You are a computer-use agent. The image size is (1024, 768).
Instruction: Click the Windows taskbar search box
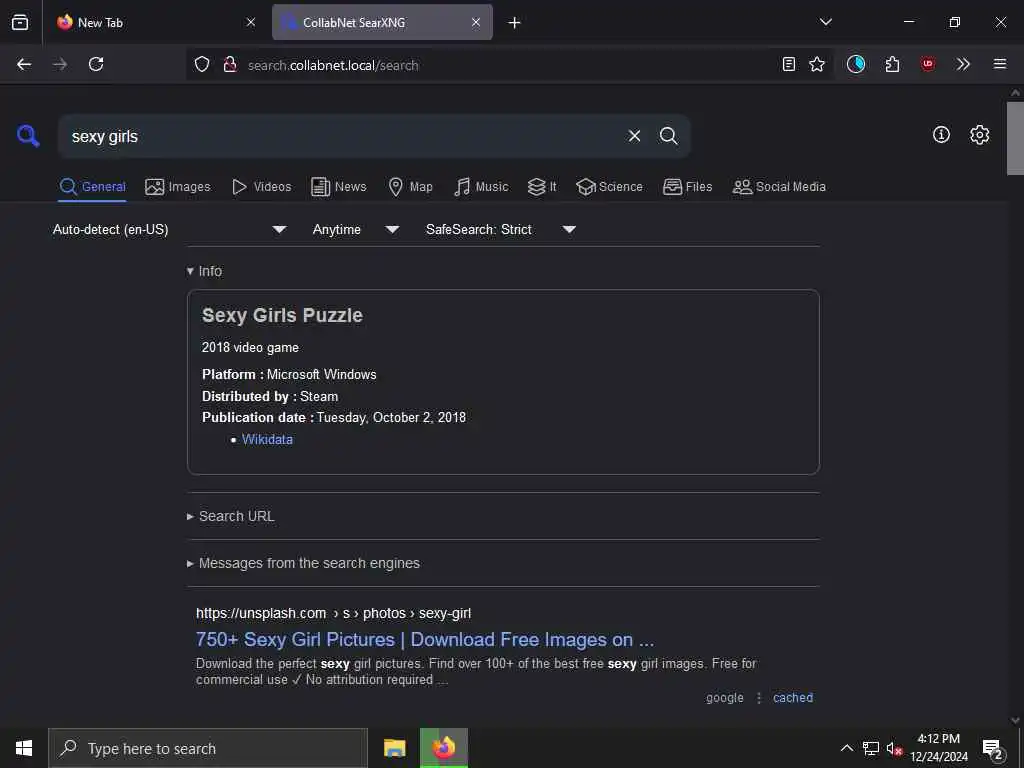208,748
